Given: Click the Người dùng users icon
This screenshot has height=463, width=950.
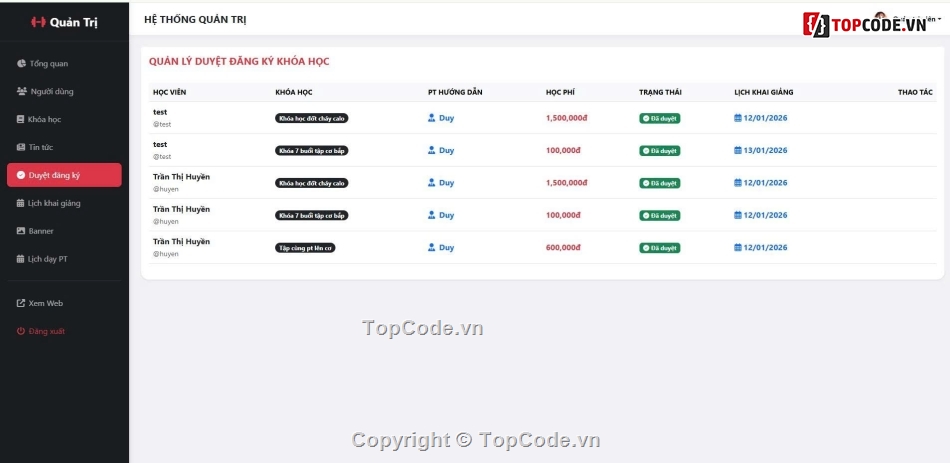Looking at the screenshot, I should click(22, 92).
